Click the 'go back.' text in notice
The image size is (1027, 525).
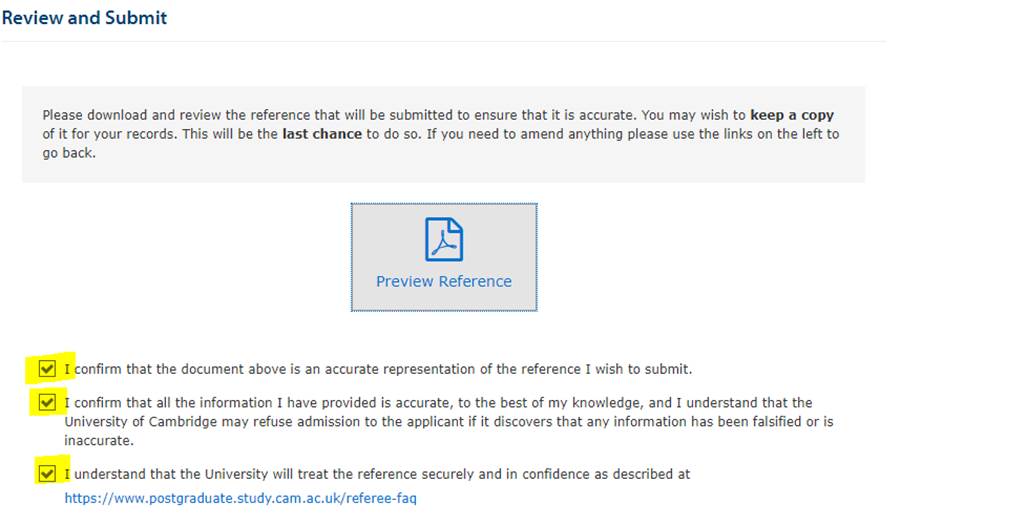(x=69, y=153)
